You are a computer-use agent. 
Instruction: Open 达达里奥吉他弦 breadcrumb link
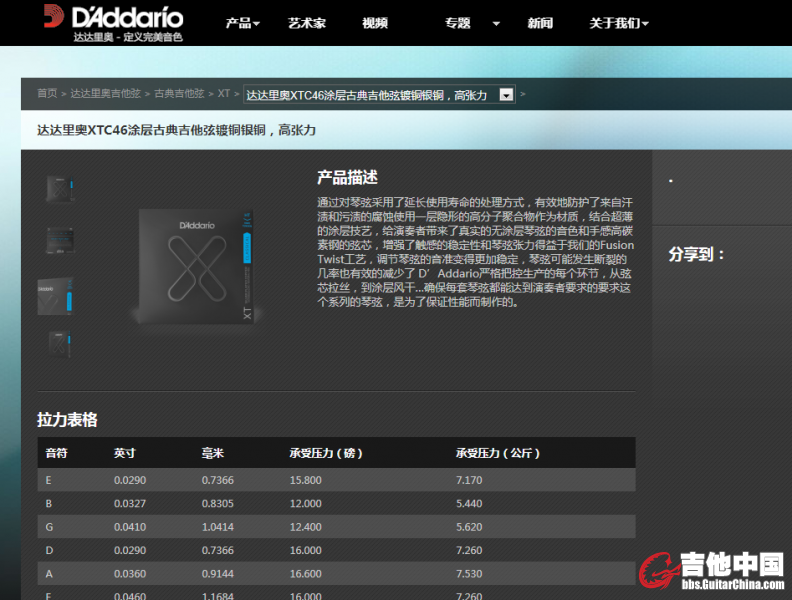click(x=106, y=93)
